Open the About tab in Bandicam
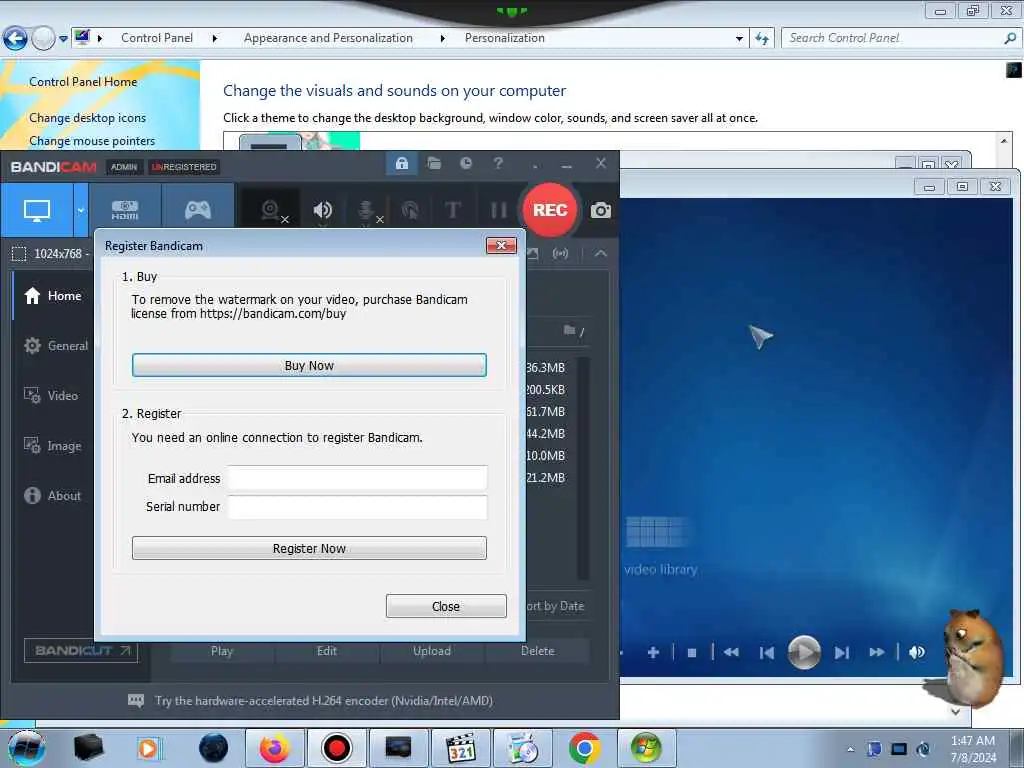1024x768 pixels. (x=53, y=496)
